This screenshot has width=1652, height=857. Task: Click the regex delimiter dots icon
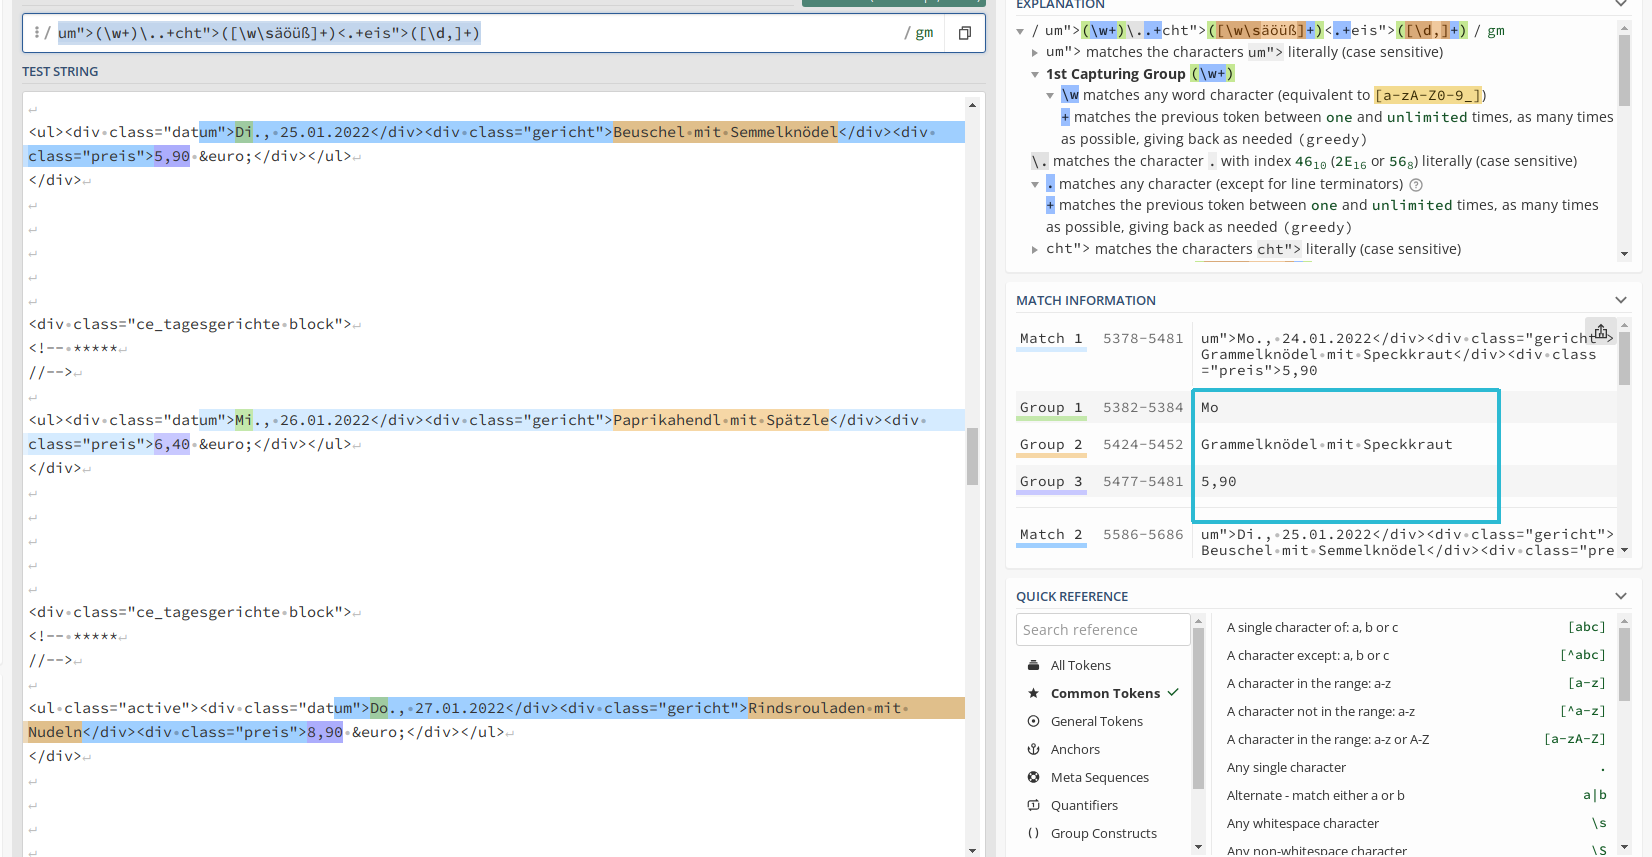tap(37, 33)
